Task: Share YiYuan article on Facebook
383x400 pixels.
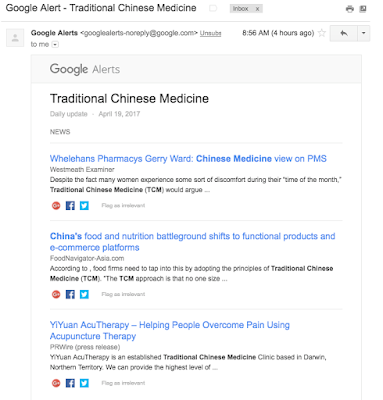Action: (x=70, y=383)
